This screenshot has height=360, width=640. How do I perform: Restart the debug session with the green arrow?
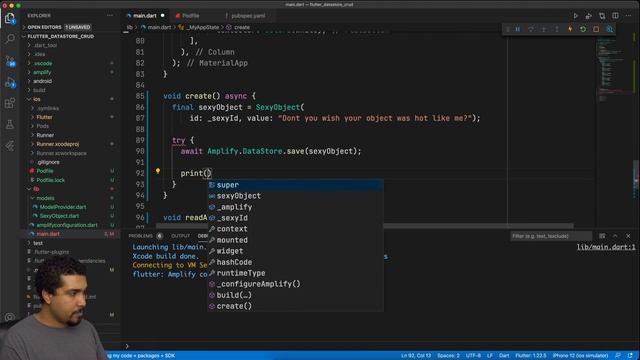(x=583, y=29)
